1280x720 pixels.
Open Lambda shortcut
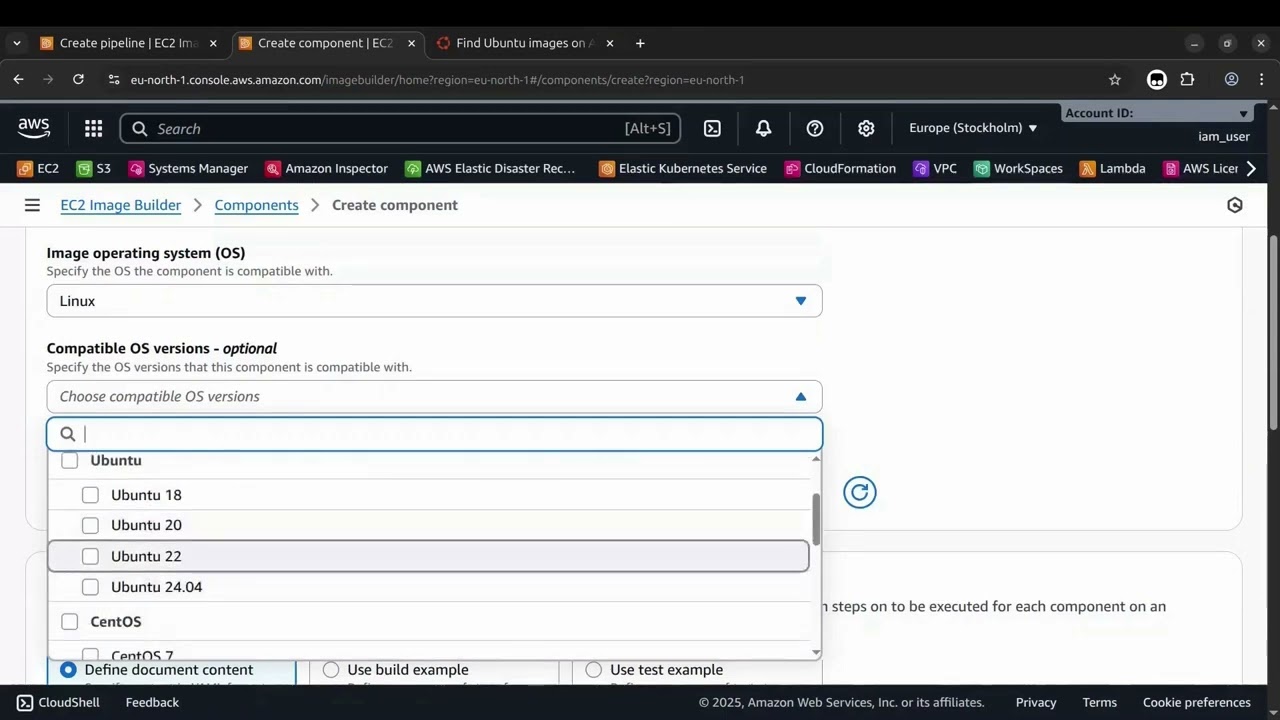[1112, 168]
